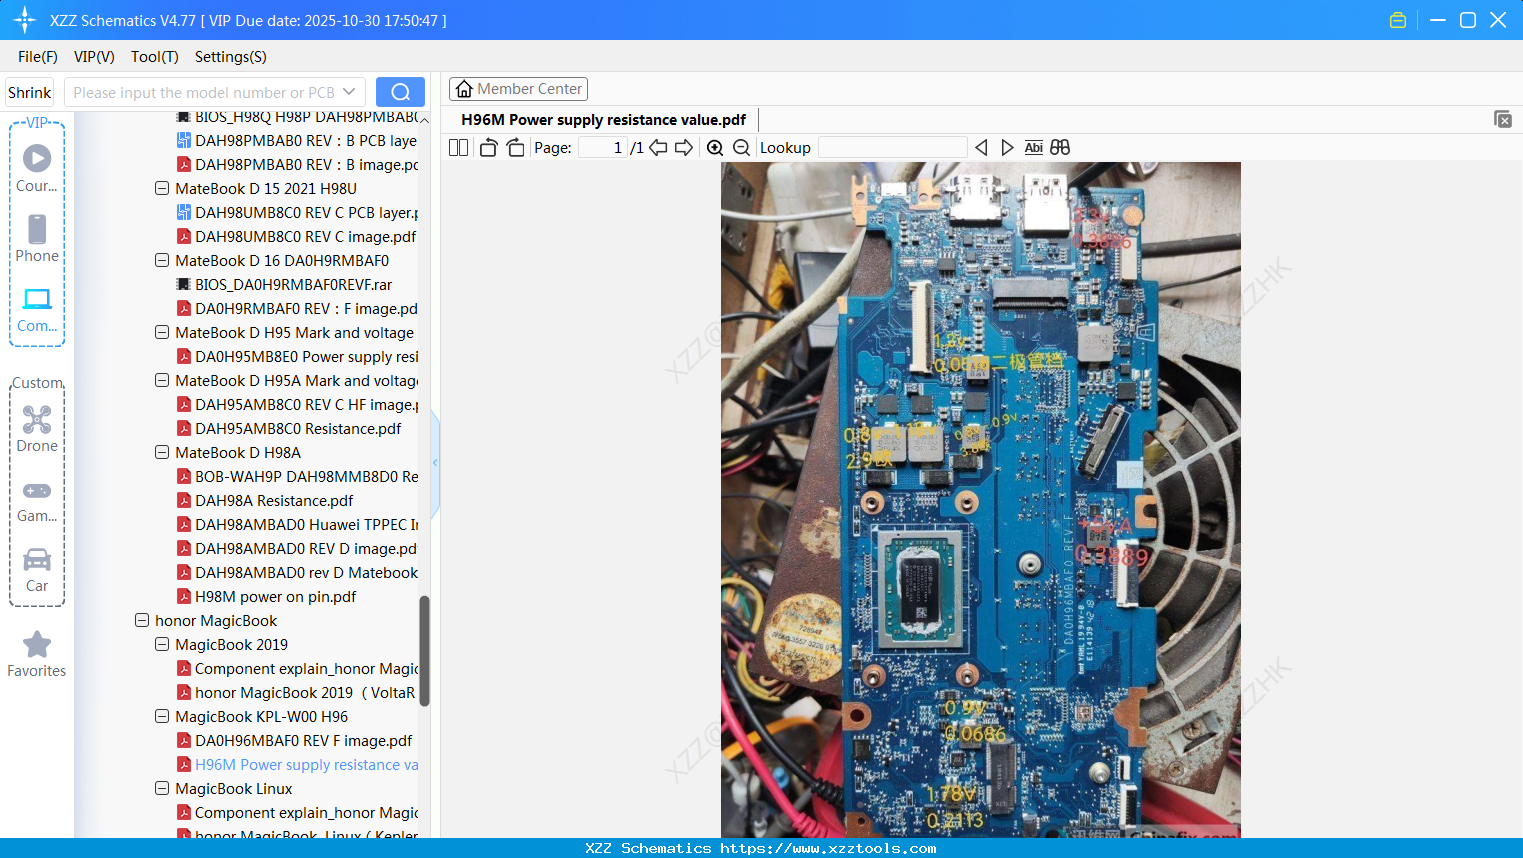Open the Member Center button

tap(518, 89)
